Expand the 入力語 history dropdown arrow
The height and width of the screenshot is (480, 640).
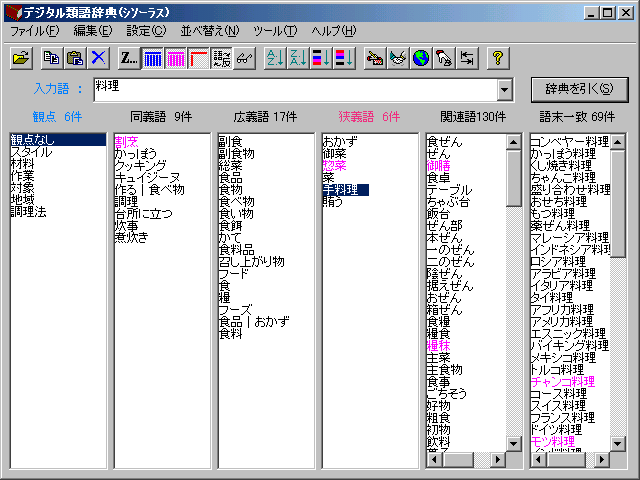coord(504,89)
